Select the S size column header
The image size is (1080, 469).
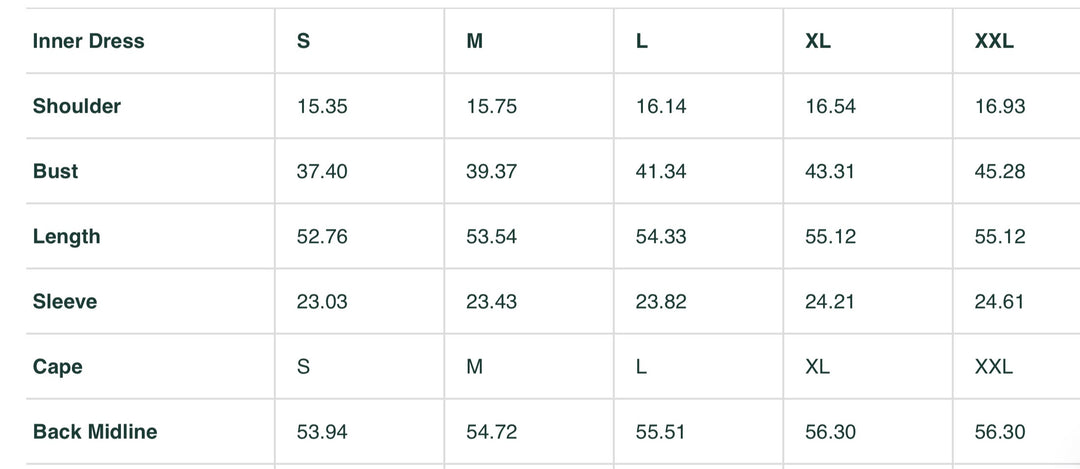[x=303, y=41]
